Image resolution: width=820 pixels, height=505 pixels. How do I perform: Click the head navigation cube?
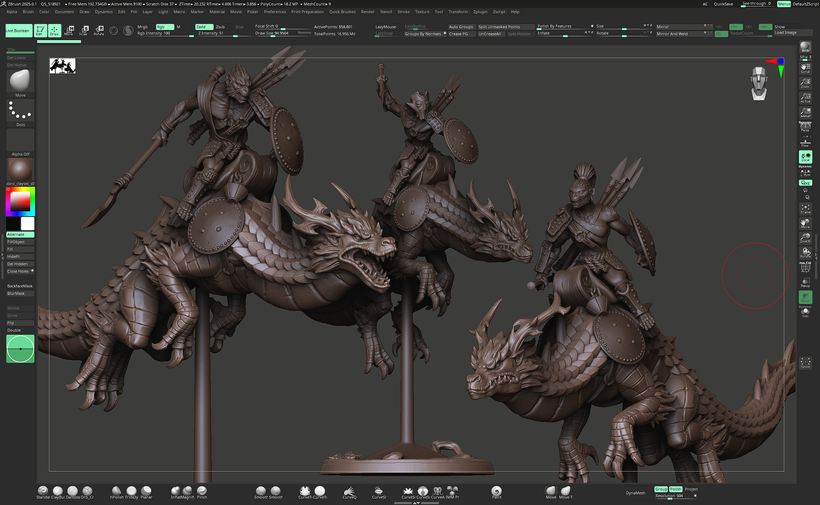[761, 82]
